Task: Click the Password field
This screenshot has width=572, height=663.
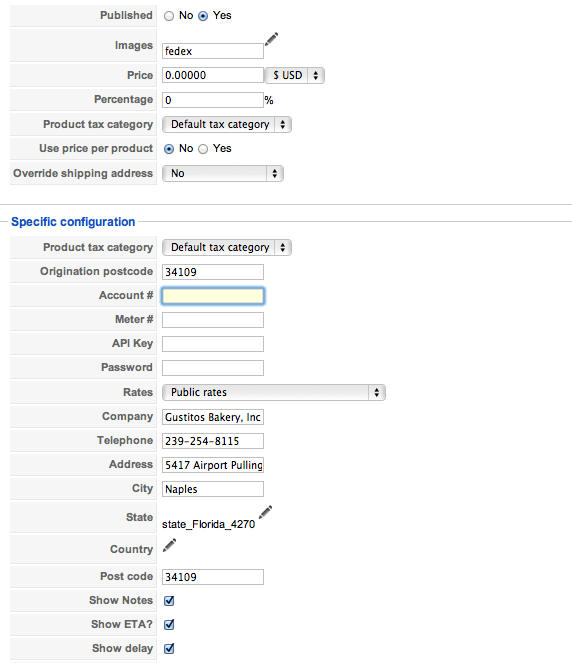Action: (x=213, y=368)
